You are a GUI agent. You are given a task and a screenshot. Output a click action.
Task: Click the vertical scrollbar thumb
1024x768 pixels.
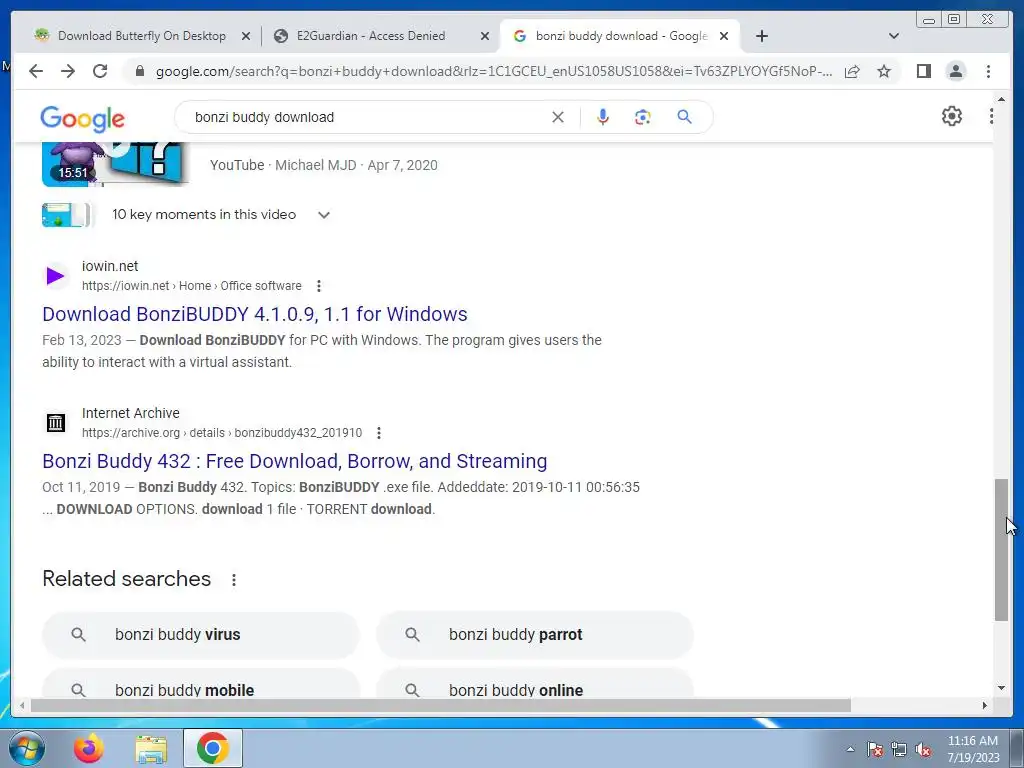(x=1001, y=550)
